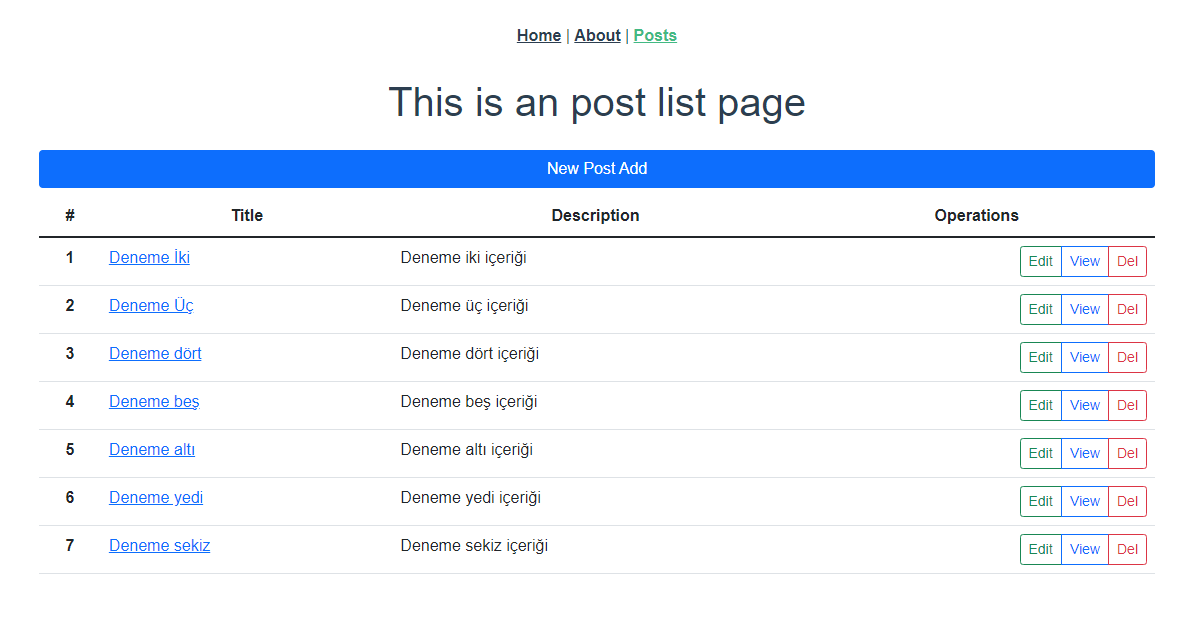Delete the Deneme Üç post
Viewport: 1202px width, 617px height.
pos(1127,309)
